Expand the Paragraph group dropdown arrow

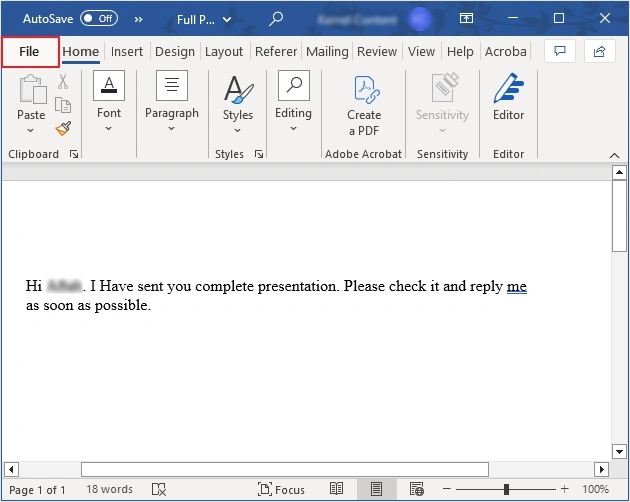(172, 129)
